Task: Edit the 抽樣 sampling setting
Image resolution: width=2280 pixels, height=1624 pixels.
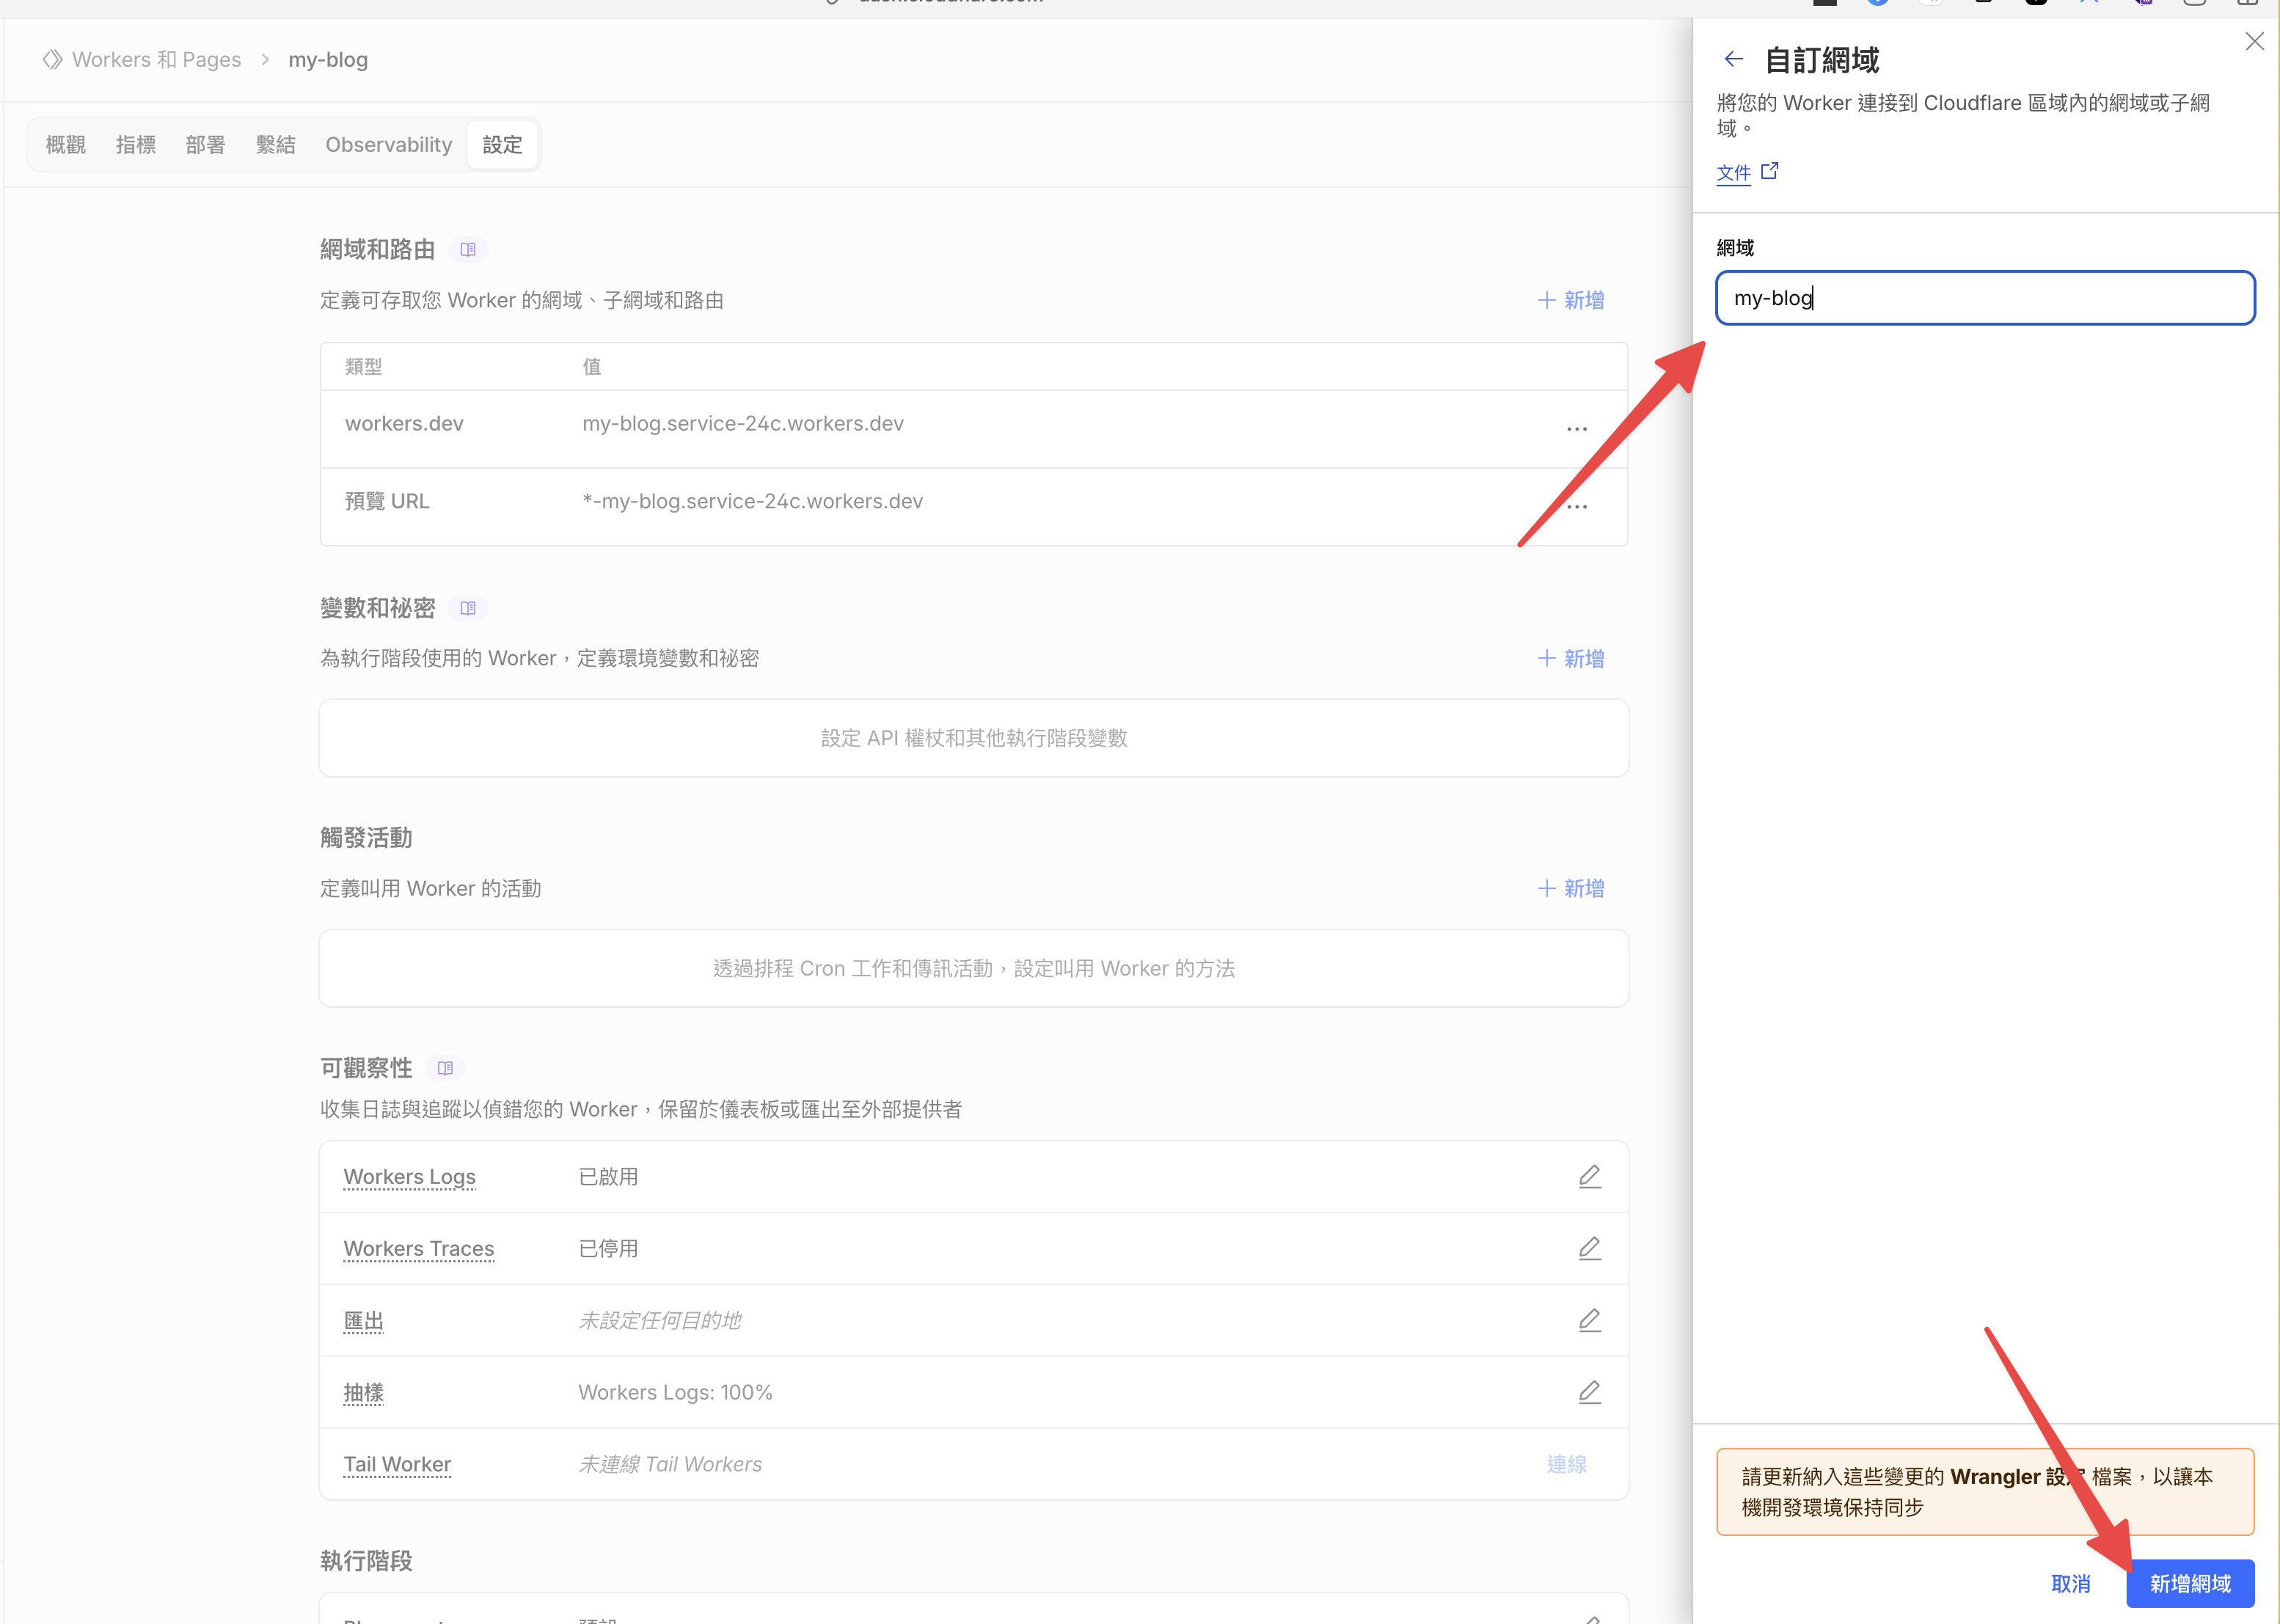Action: [1590, 1392]
